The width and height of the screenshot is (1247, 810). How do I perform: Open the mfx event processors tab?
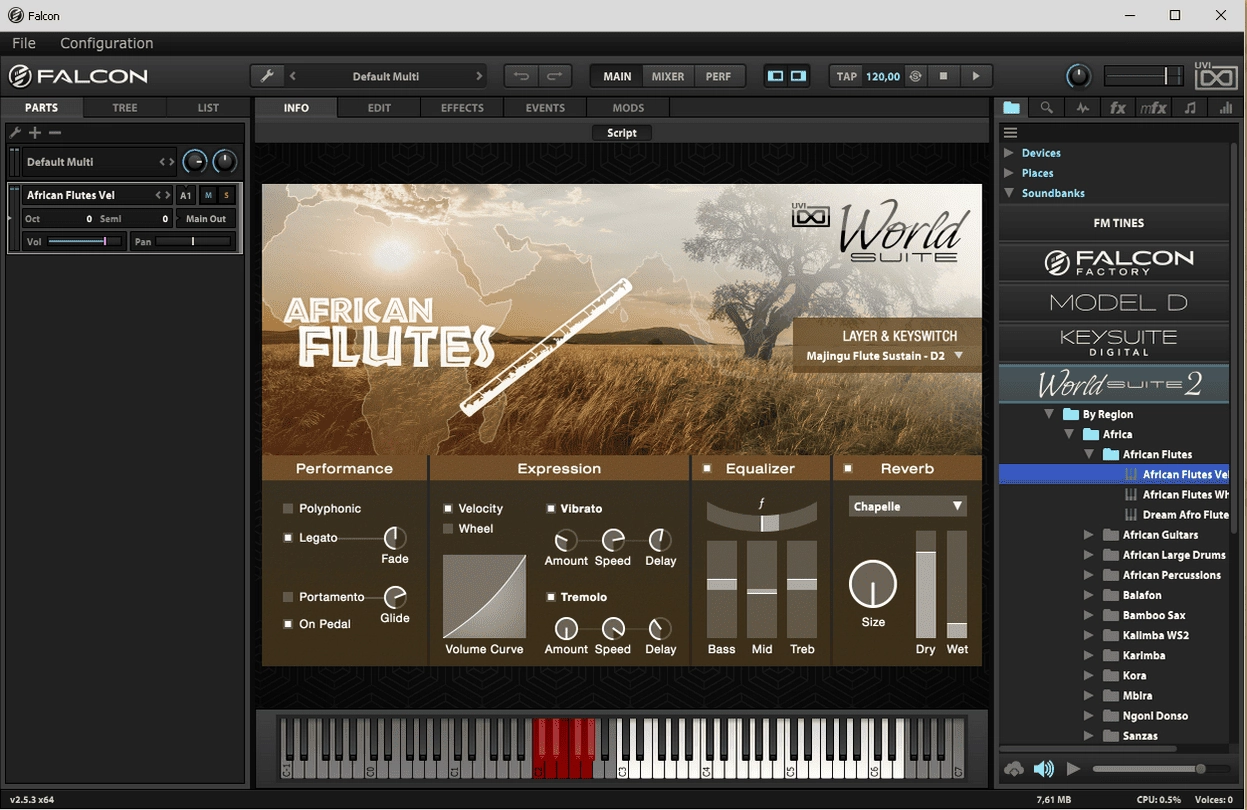(x=1154, y=108)
